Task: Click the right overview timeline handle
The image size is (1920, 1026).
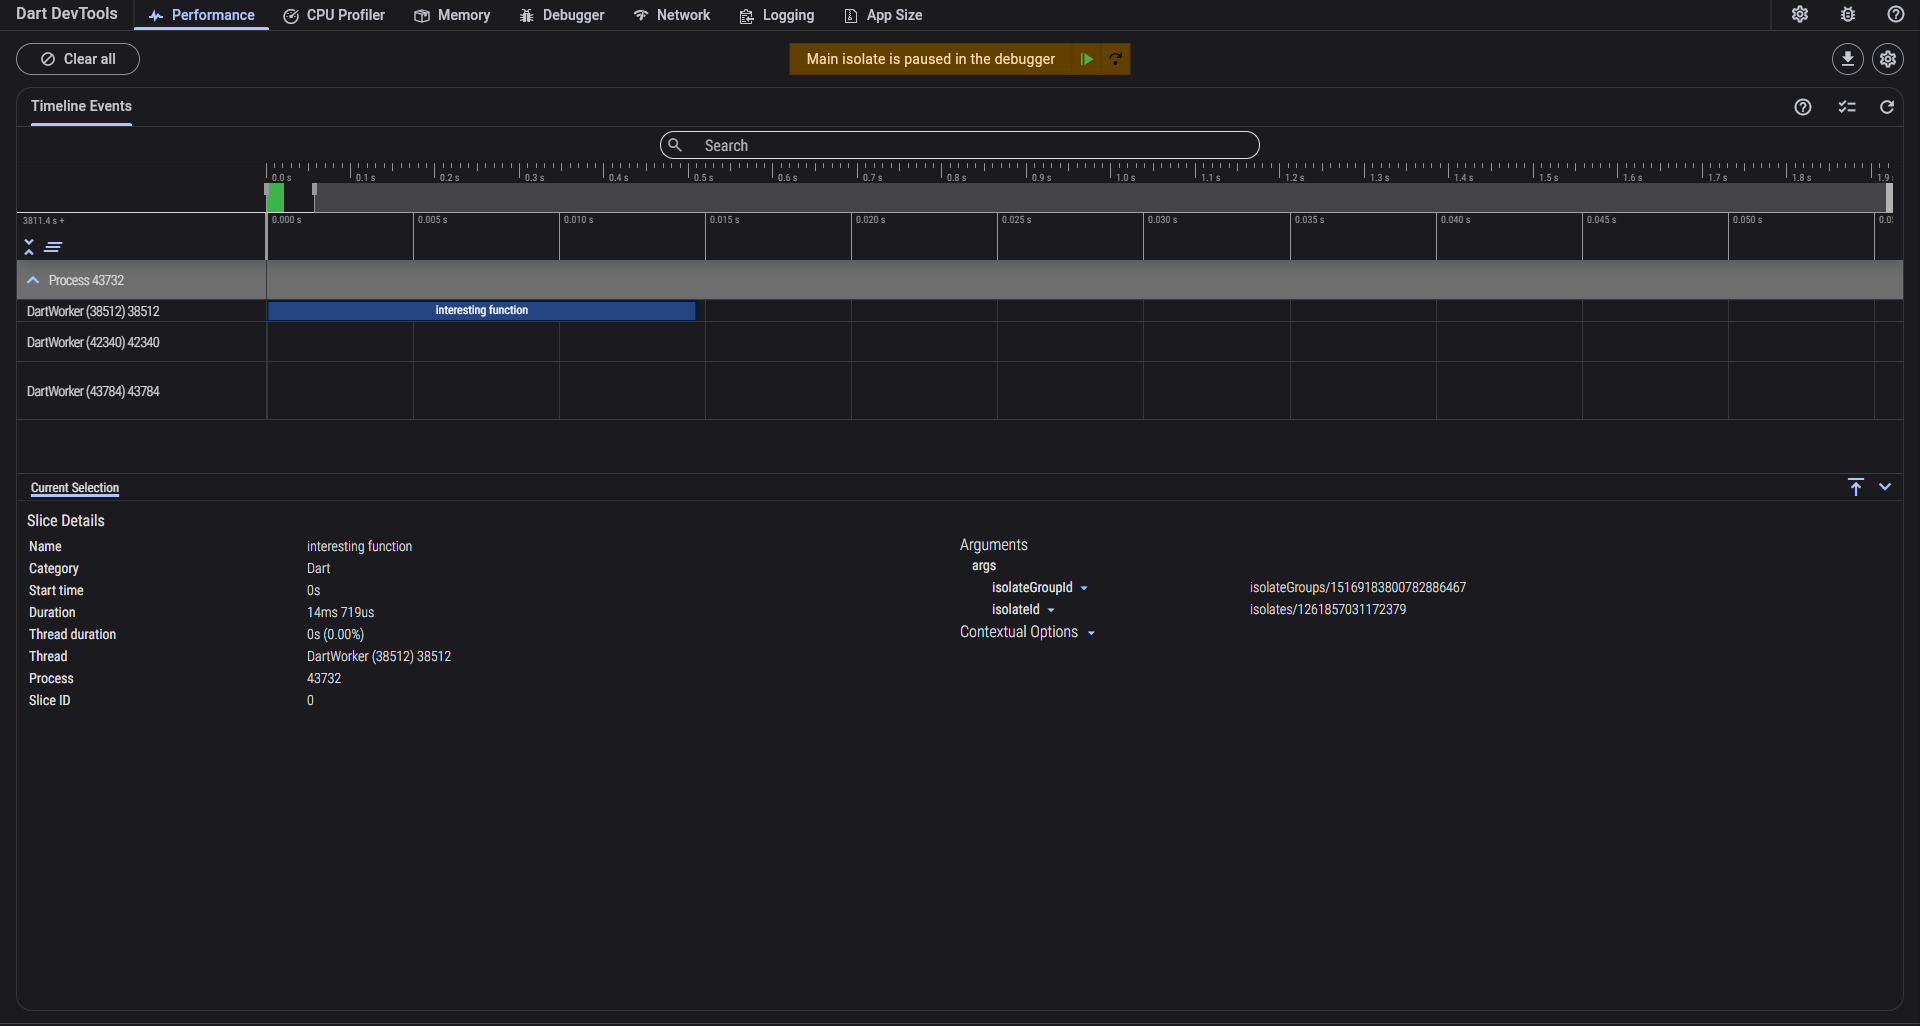Action: [1889, 197]
